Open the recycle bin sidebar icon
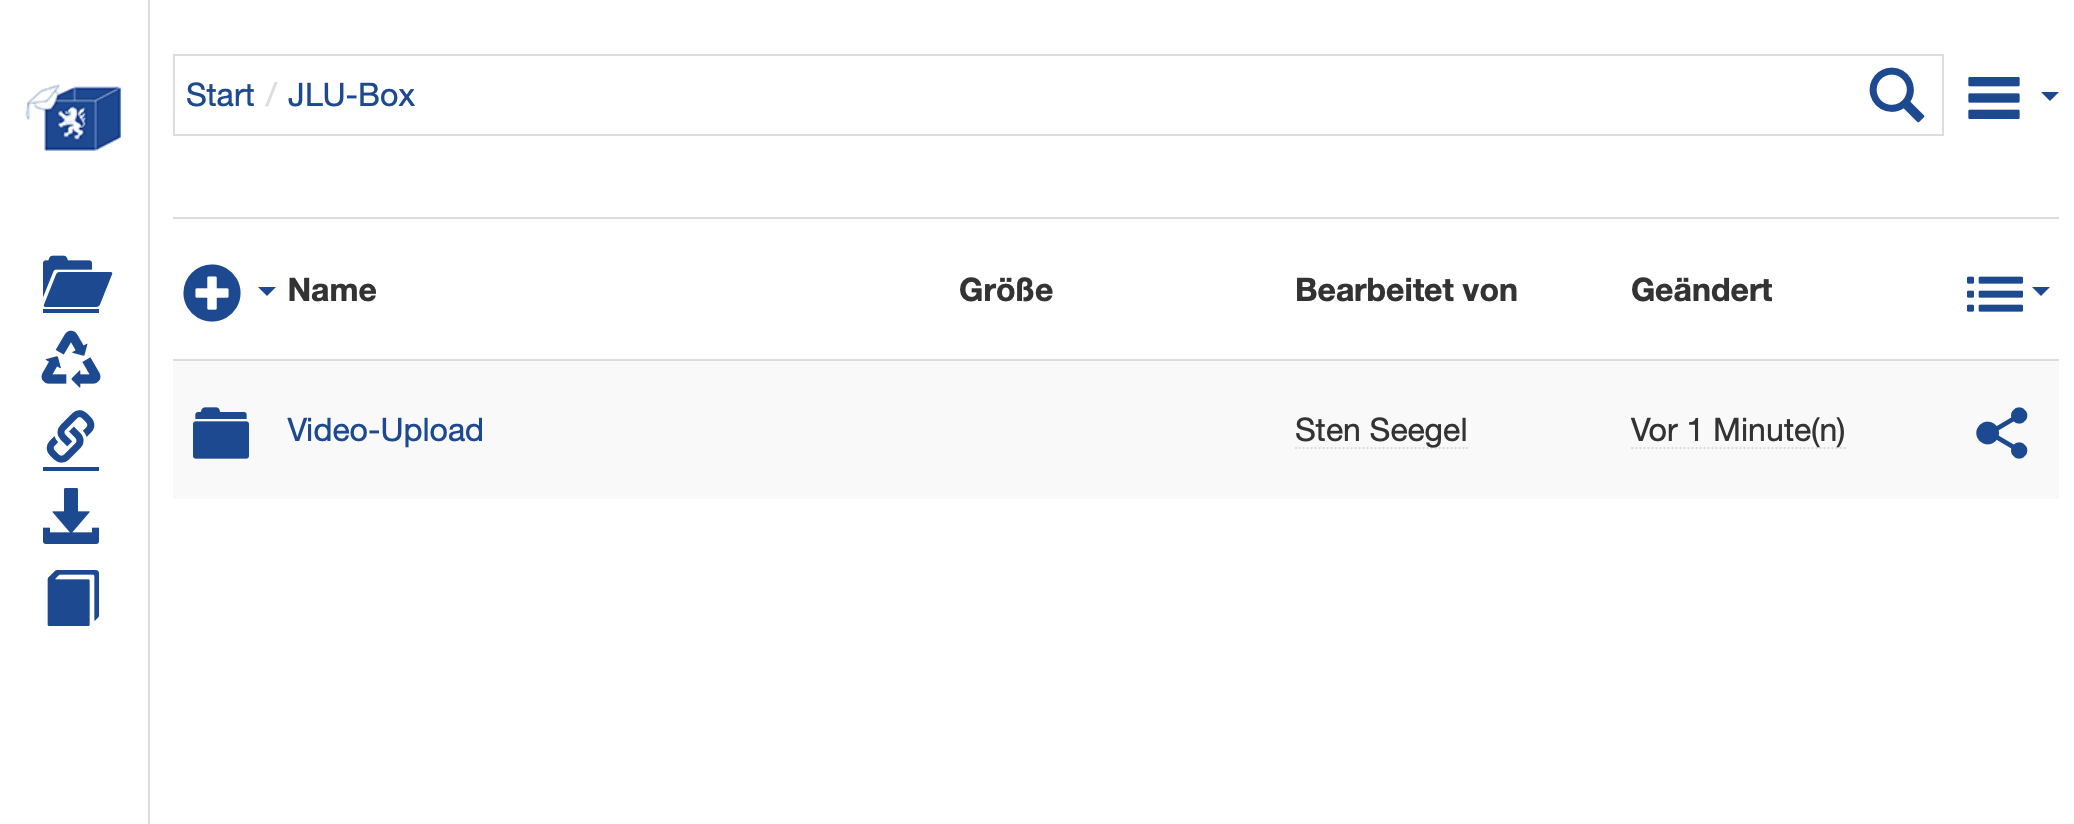The height and width of the screenshot is (824, 2074). [x=71, y=359]
